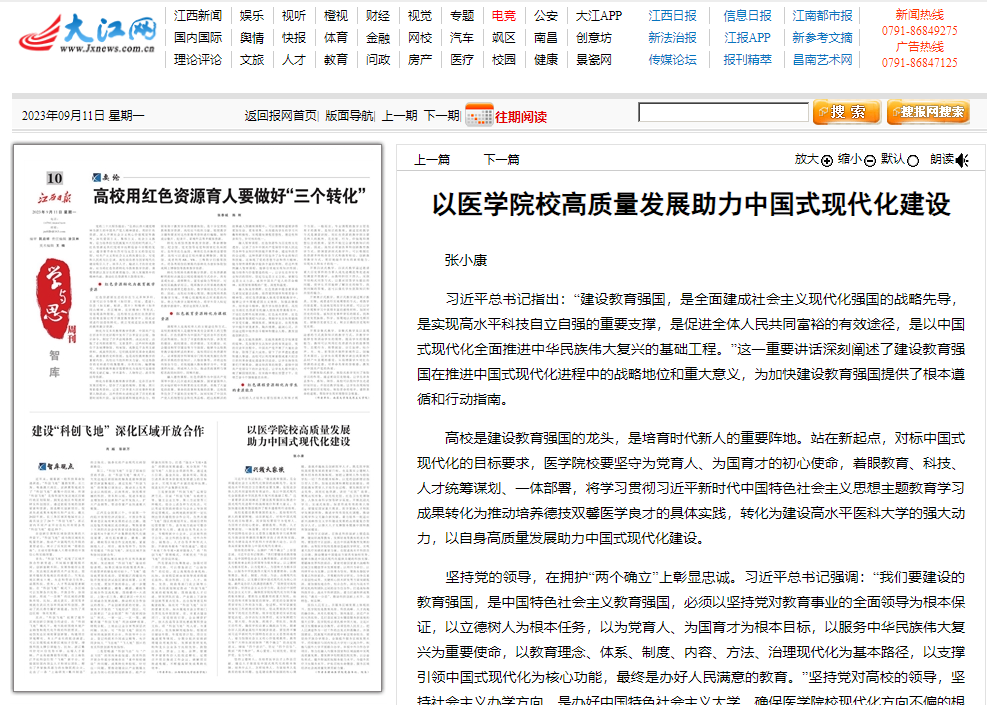
Task: Click the 放大 zoom-in plus icon
Action: [x=827, y=161]
